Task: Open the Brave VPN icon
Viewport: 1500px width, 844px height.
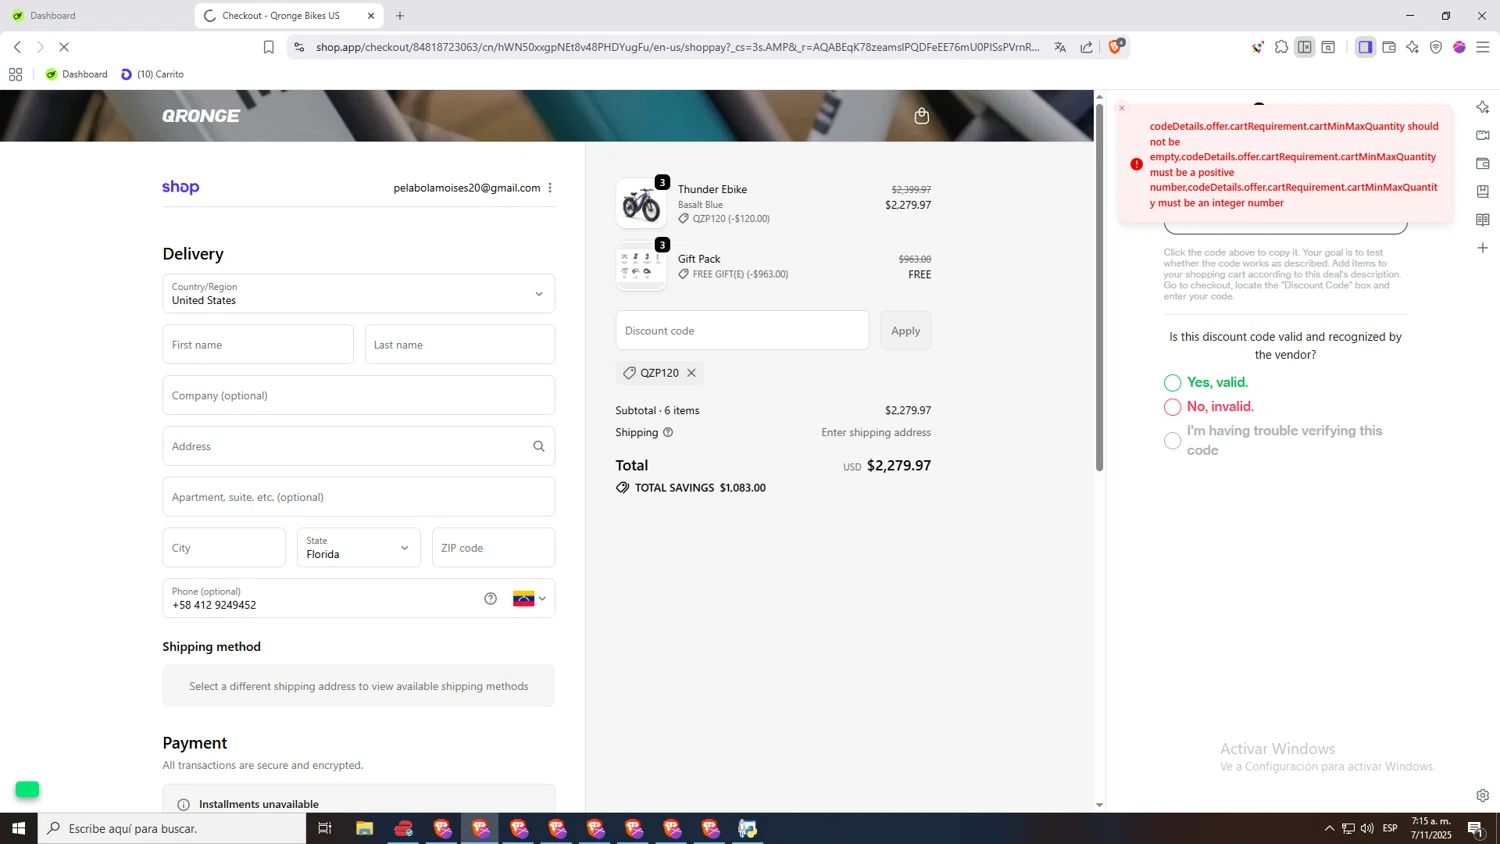Action: click(x=1436, y=47)
